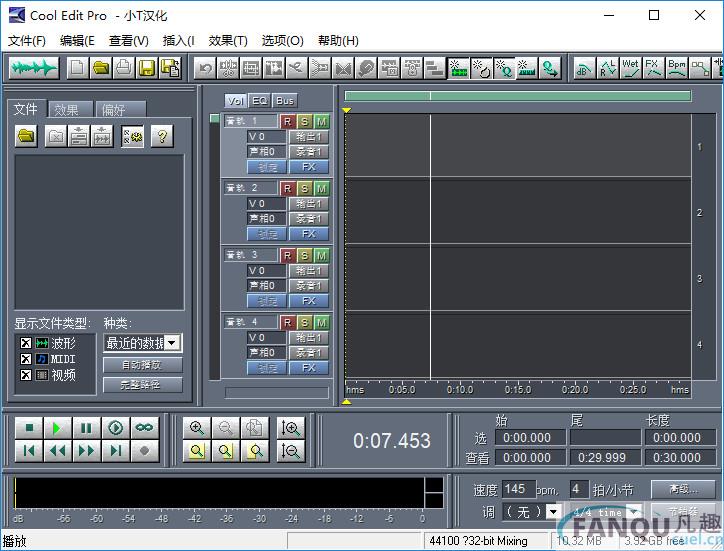Viewport: 724px width, 551px height.
Task: Uncheck the MIDI file type checkbox
Action: point(26,359)
